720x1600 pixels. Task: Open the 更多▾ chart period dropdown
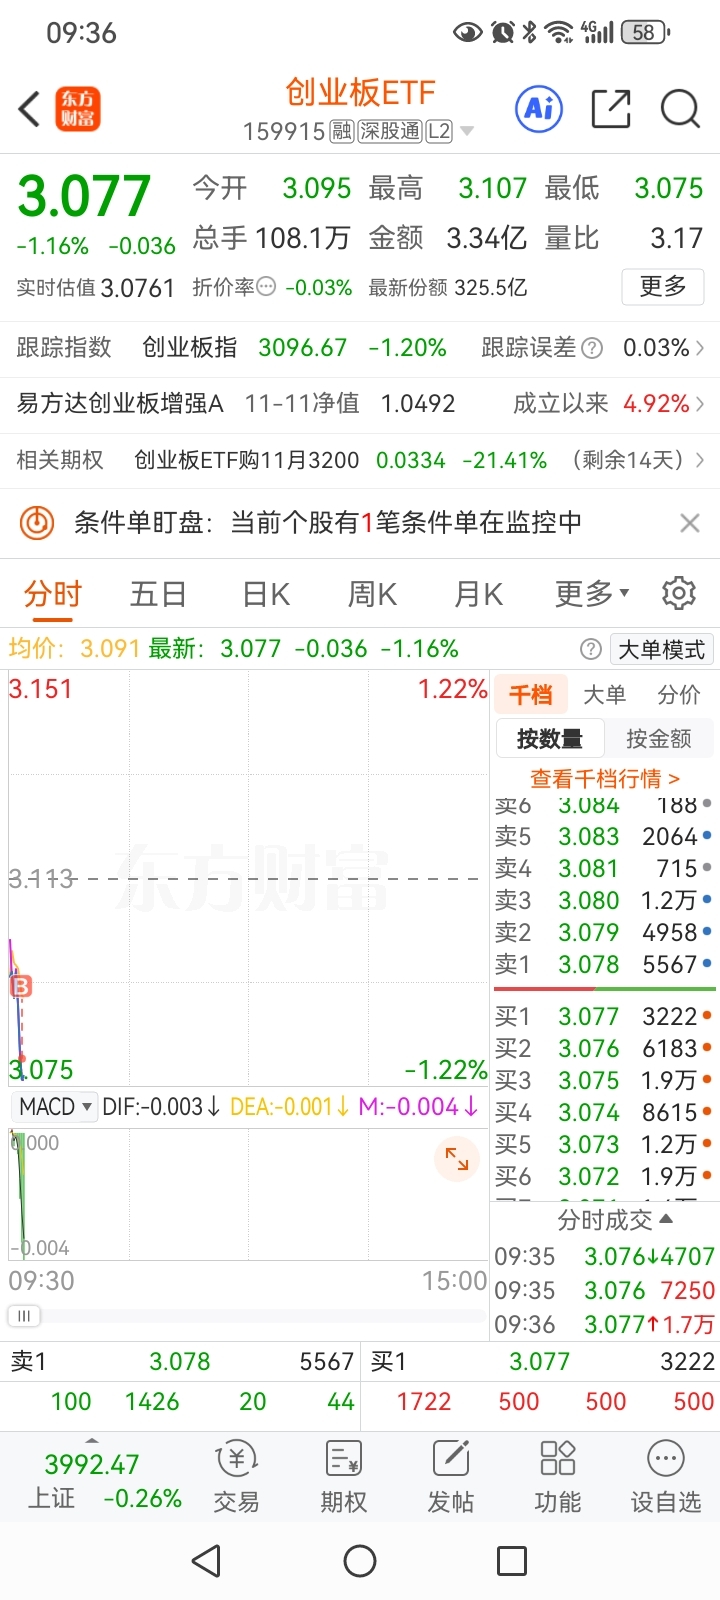(x=591, y=593)
